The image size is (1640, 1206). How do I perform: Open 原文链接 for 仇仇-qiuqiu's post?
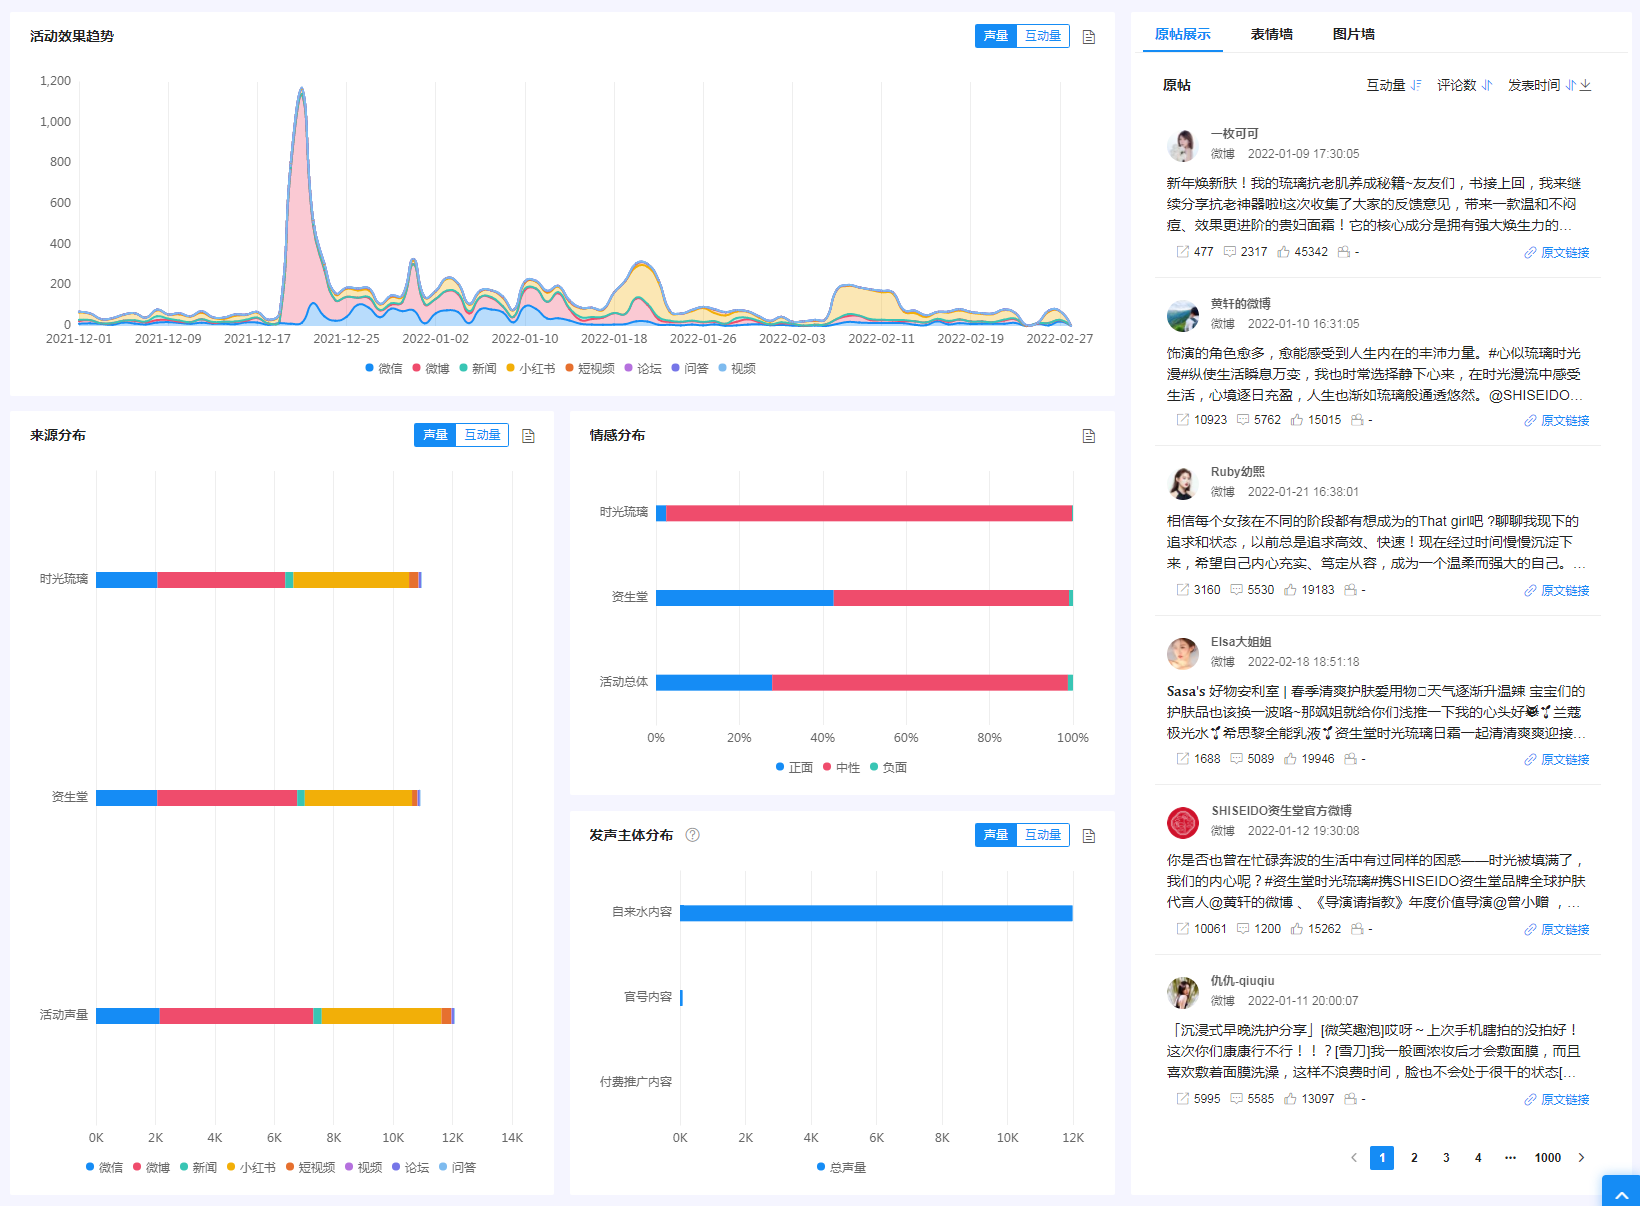1557,1100
